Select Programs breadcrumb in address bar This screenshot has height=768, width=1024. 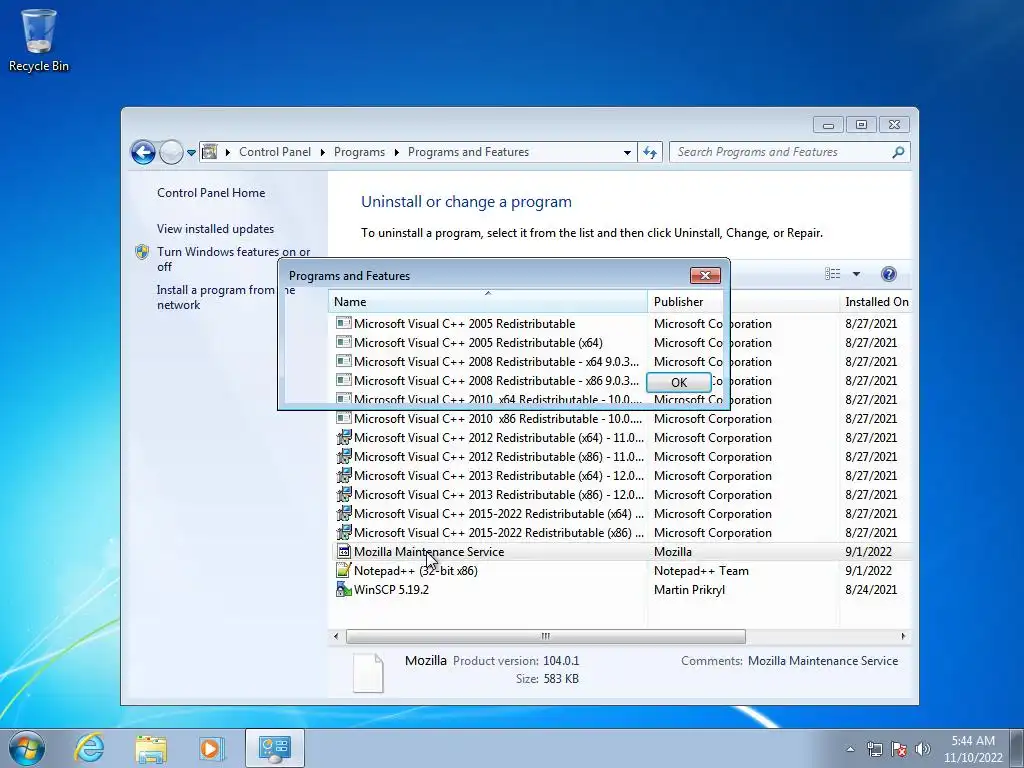(x=359, y=152)
